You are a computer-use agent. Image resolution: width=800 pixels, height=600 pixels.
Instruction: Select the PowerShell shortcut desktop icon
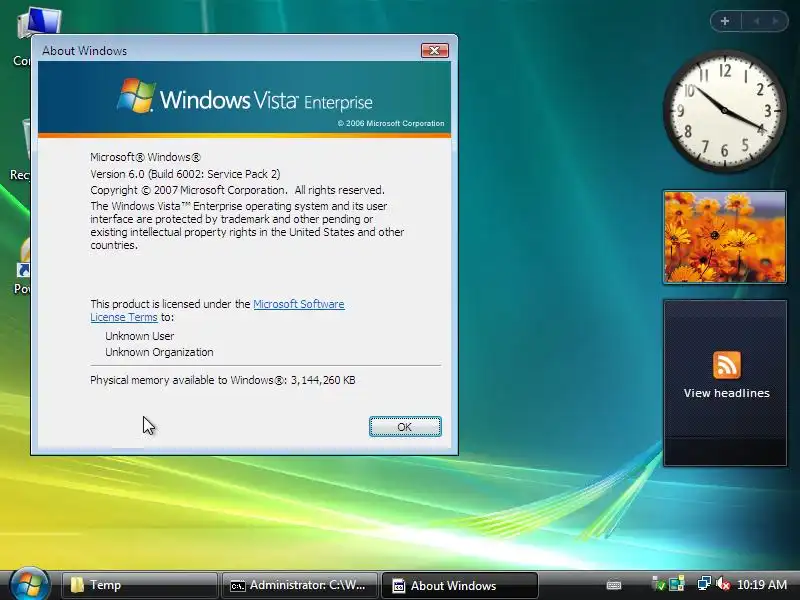(x=22, y=265)
